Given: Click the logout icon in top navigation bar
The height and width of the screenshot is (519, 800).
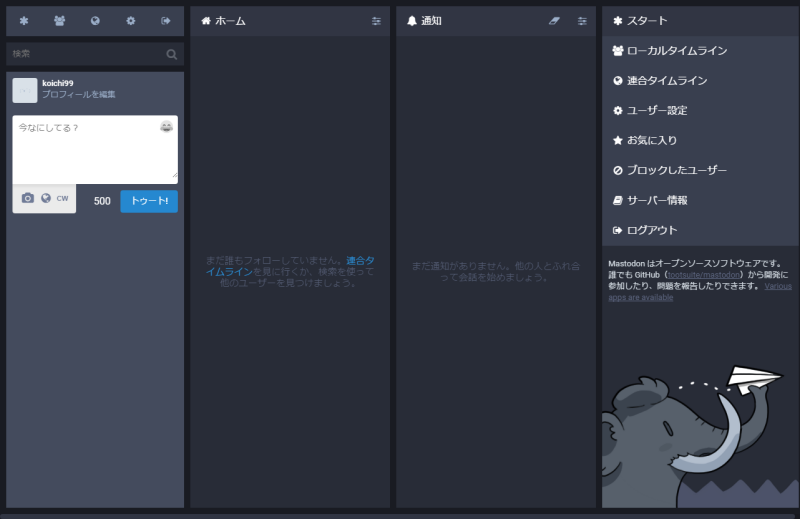Looking at the screenshot, I should click(x=166, y=21).
